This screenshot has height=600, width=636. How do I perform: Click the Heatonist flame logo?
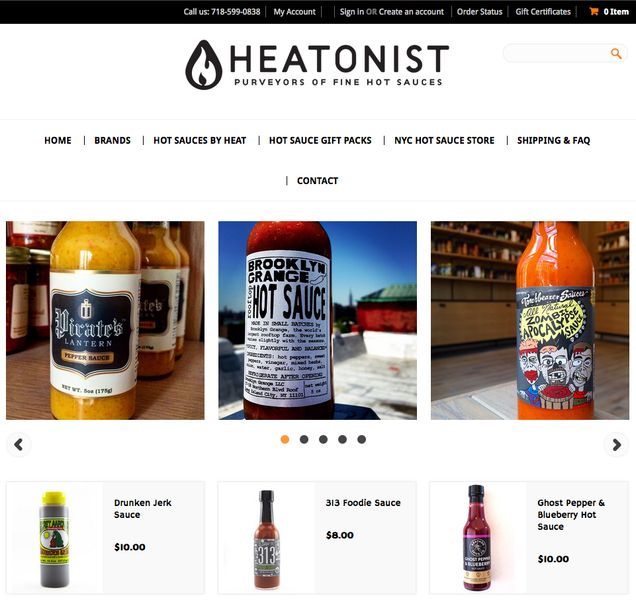204,65
